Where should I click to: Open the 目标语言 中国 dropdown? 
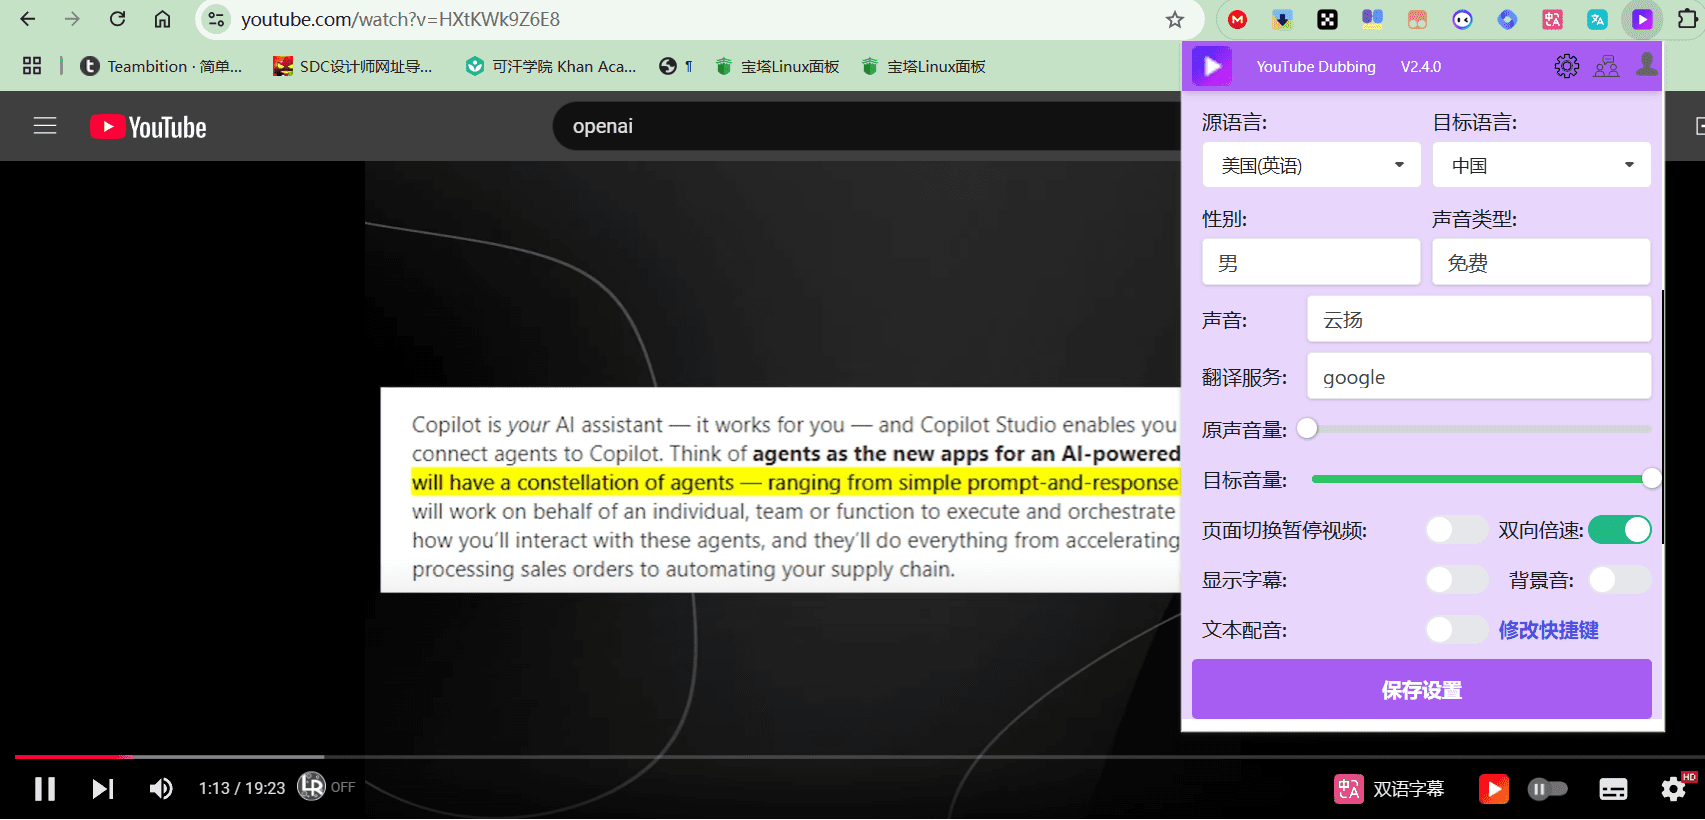[x=1541, y=165]
